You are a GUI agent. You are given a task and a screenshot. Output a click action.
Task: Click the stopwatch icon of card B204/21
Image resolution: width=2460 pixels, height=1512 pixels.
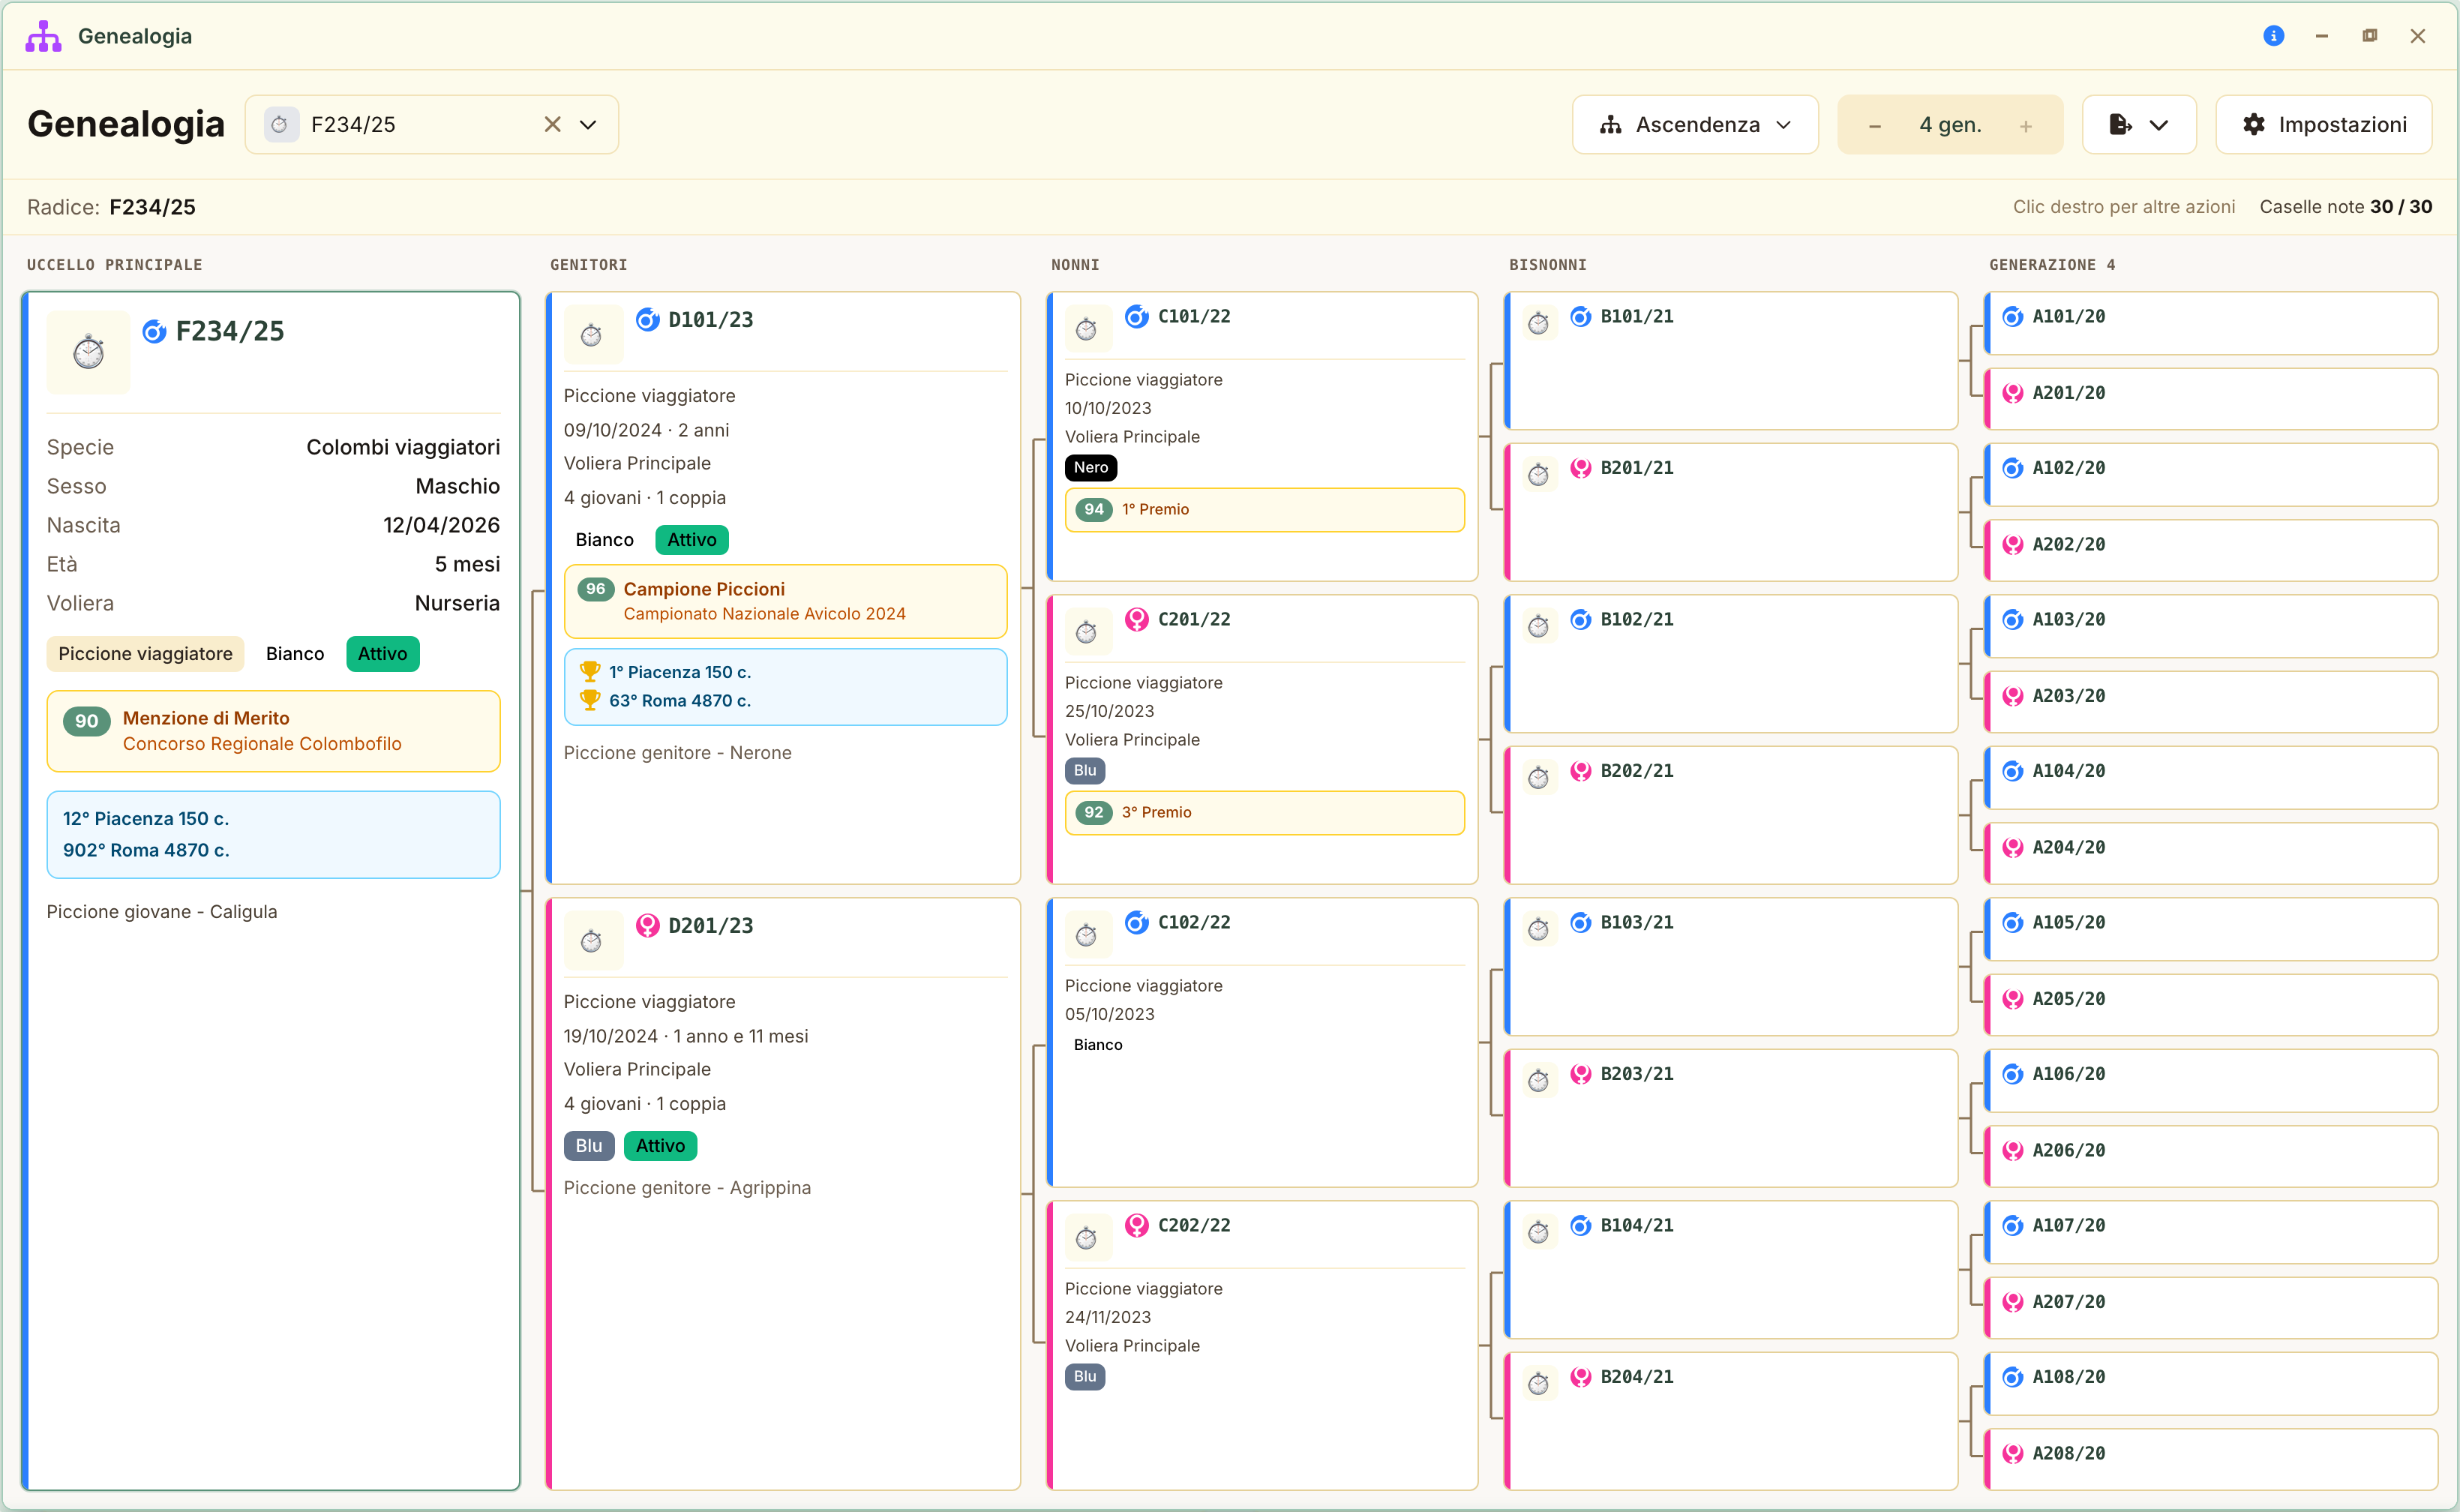tap(1539, 1384)
